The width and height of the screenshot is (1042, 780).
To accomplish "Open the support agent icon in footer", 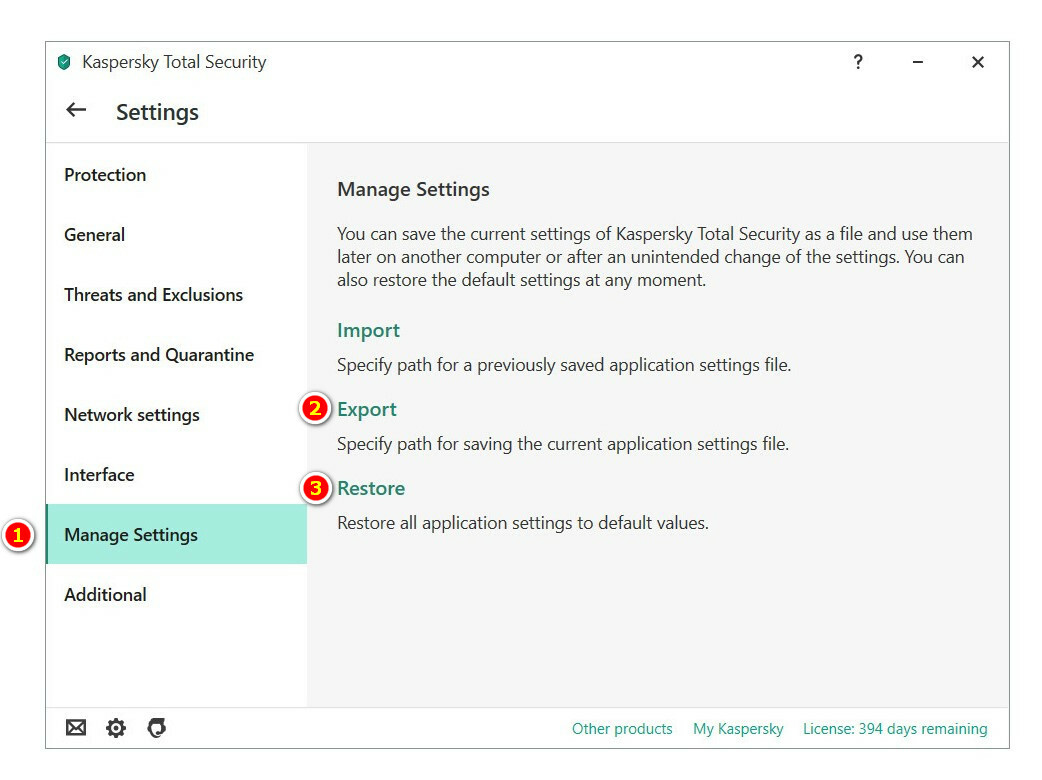I will coord(156,728).
